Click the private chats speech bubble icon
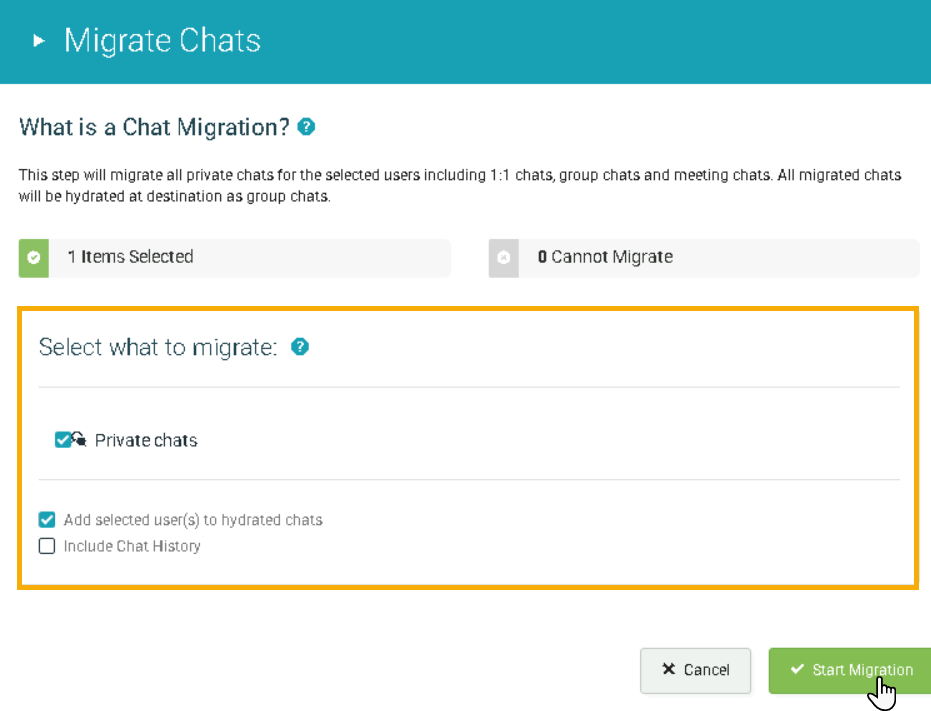Viewport: 931px width, 711px height. [80, 440]
